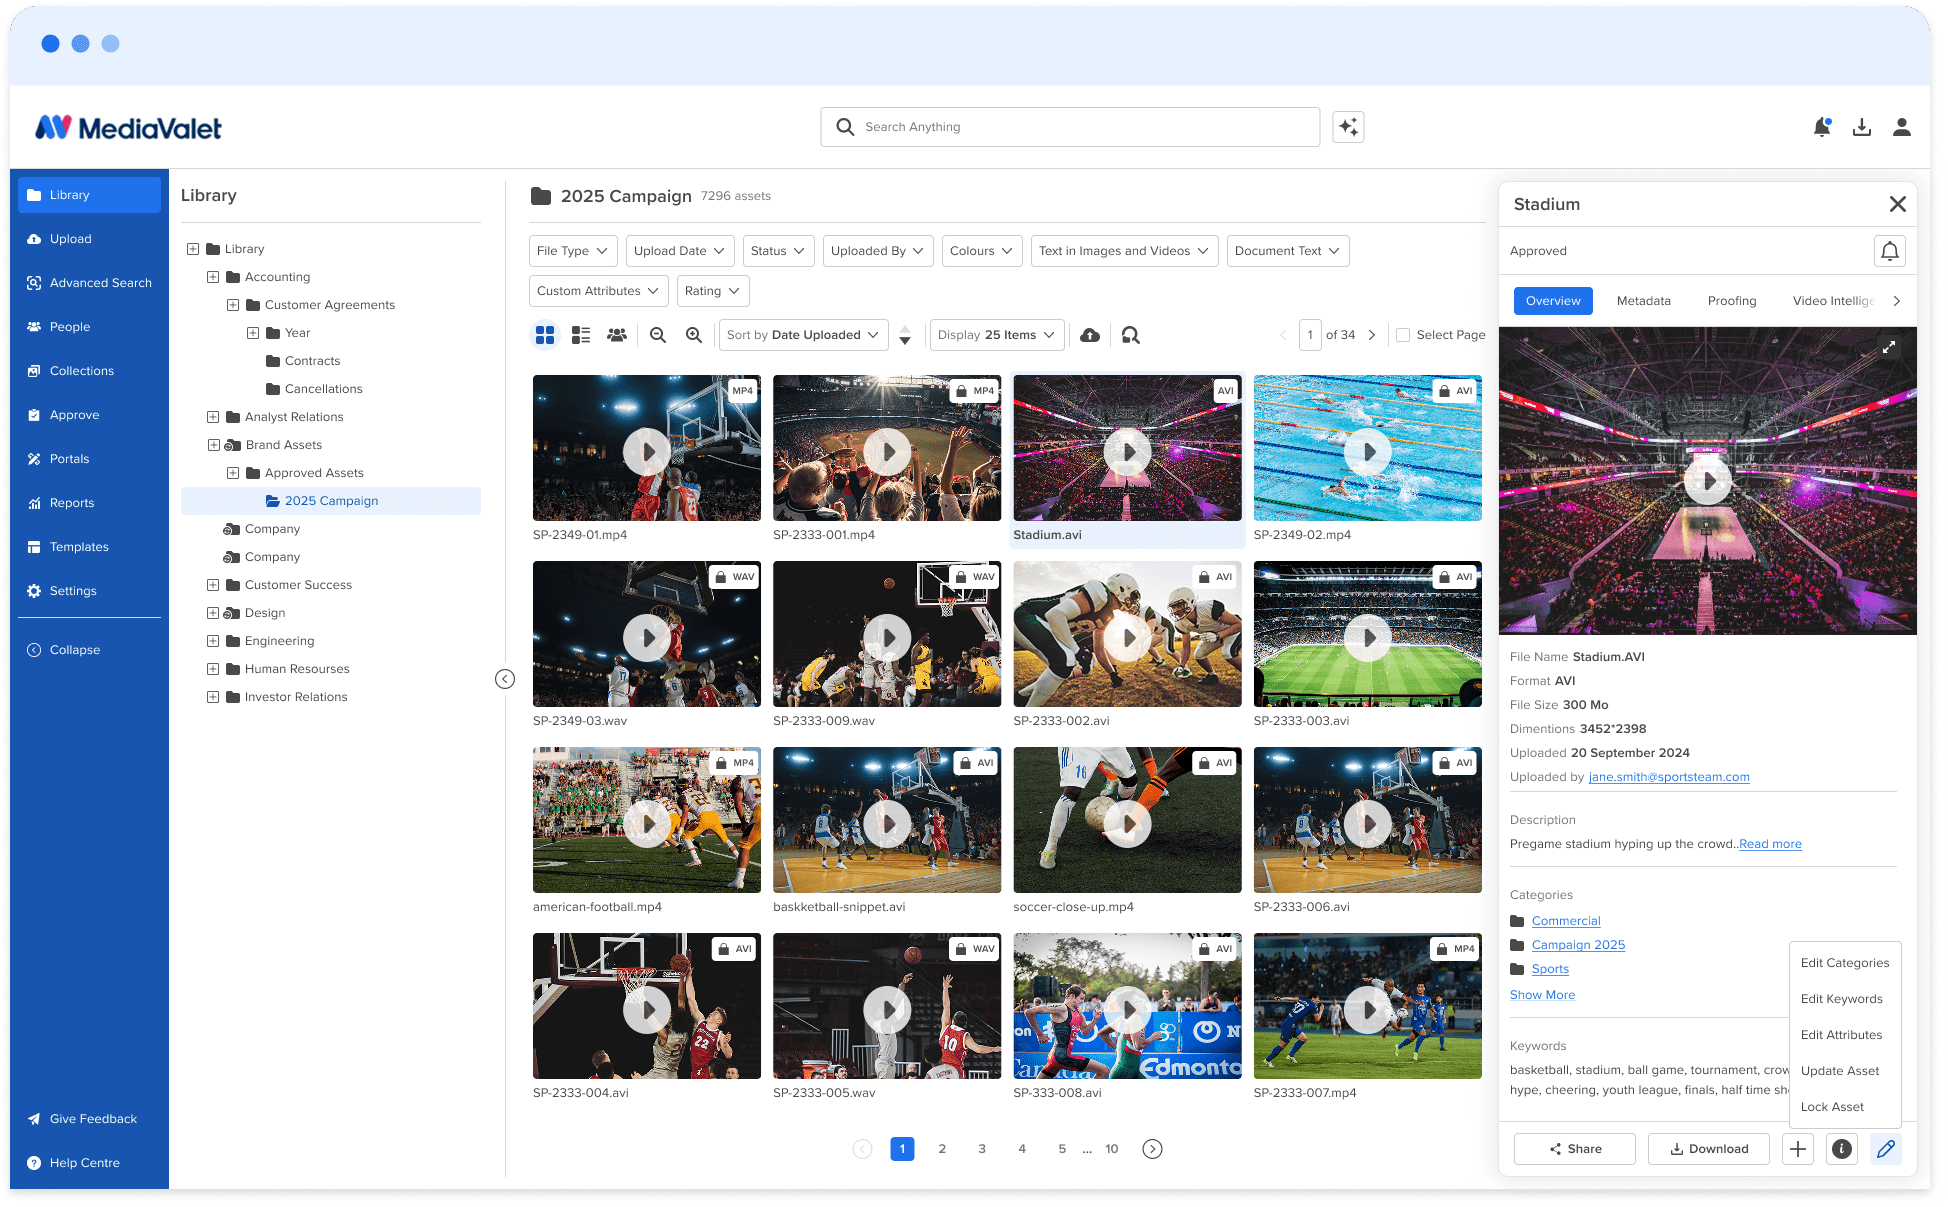Expand the Accounting folder in tree
This screenshot has height=1207, width=1948.
click(213, 277)
